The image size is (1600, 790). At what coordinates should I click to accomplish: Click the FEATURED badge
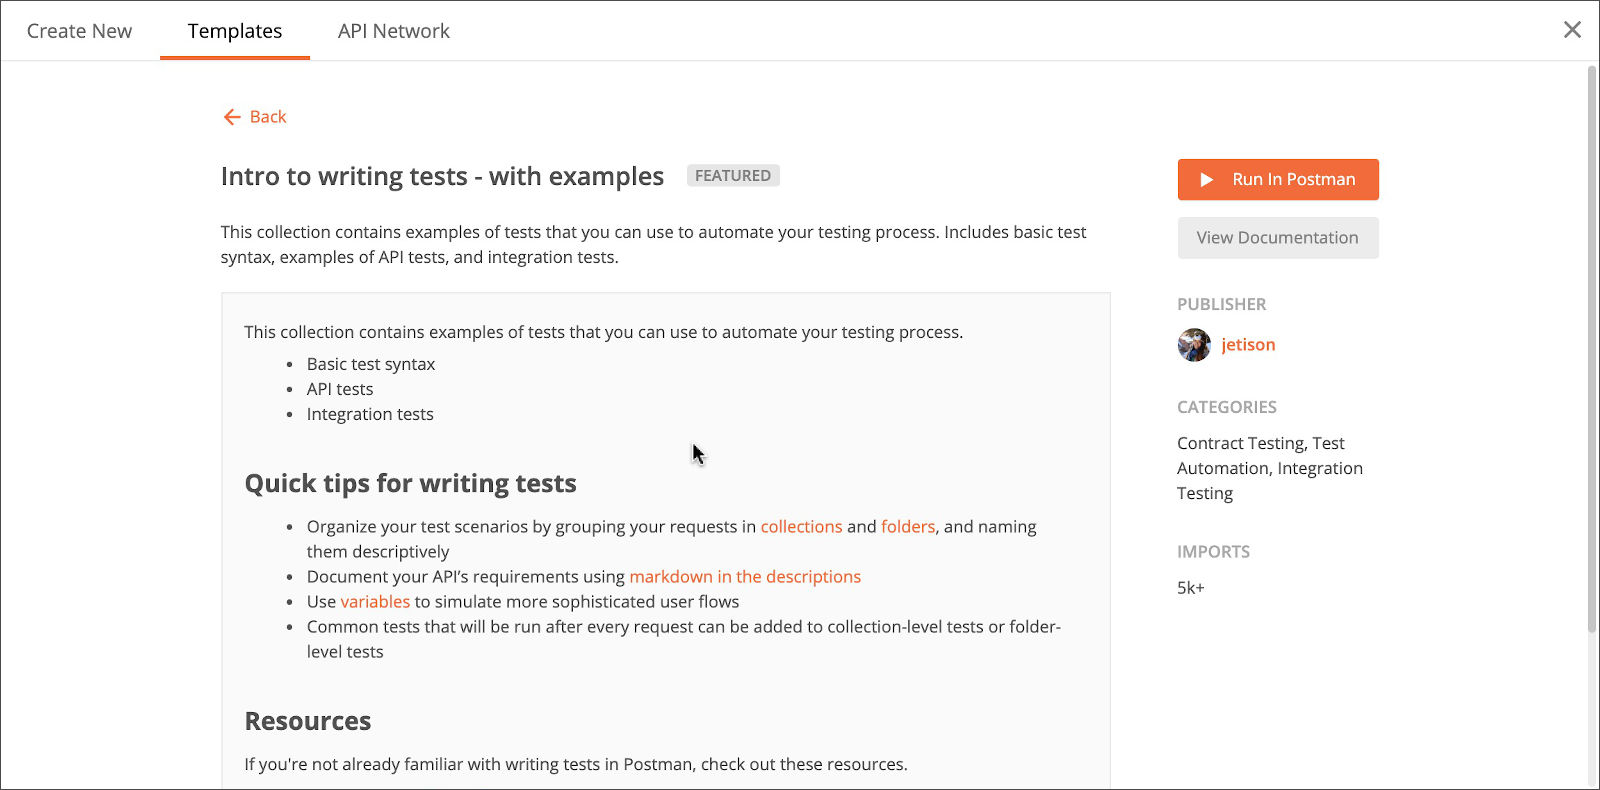733,176
